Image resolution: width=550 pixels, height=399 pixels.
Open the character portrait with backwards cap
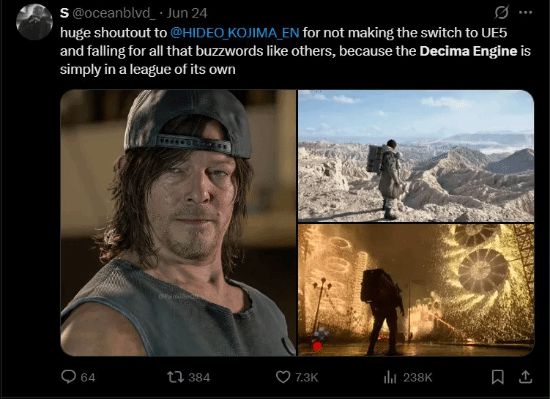tap(178, 223)
